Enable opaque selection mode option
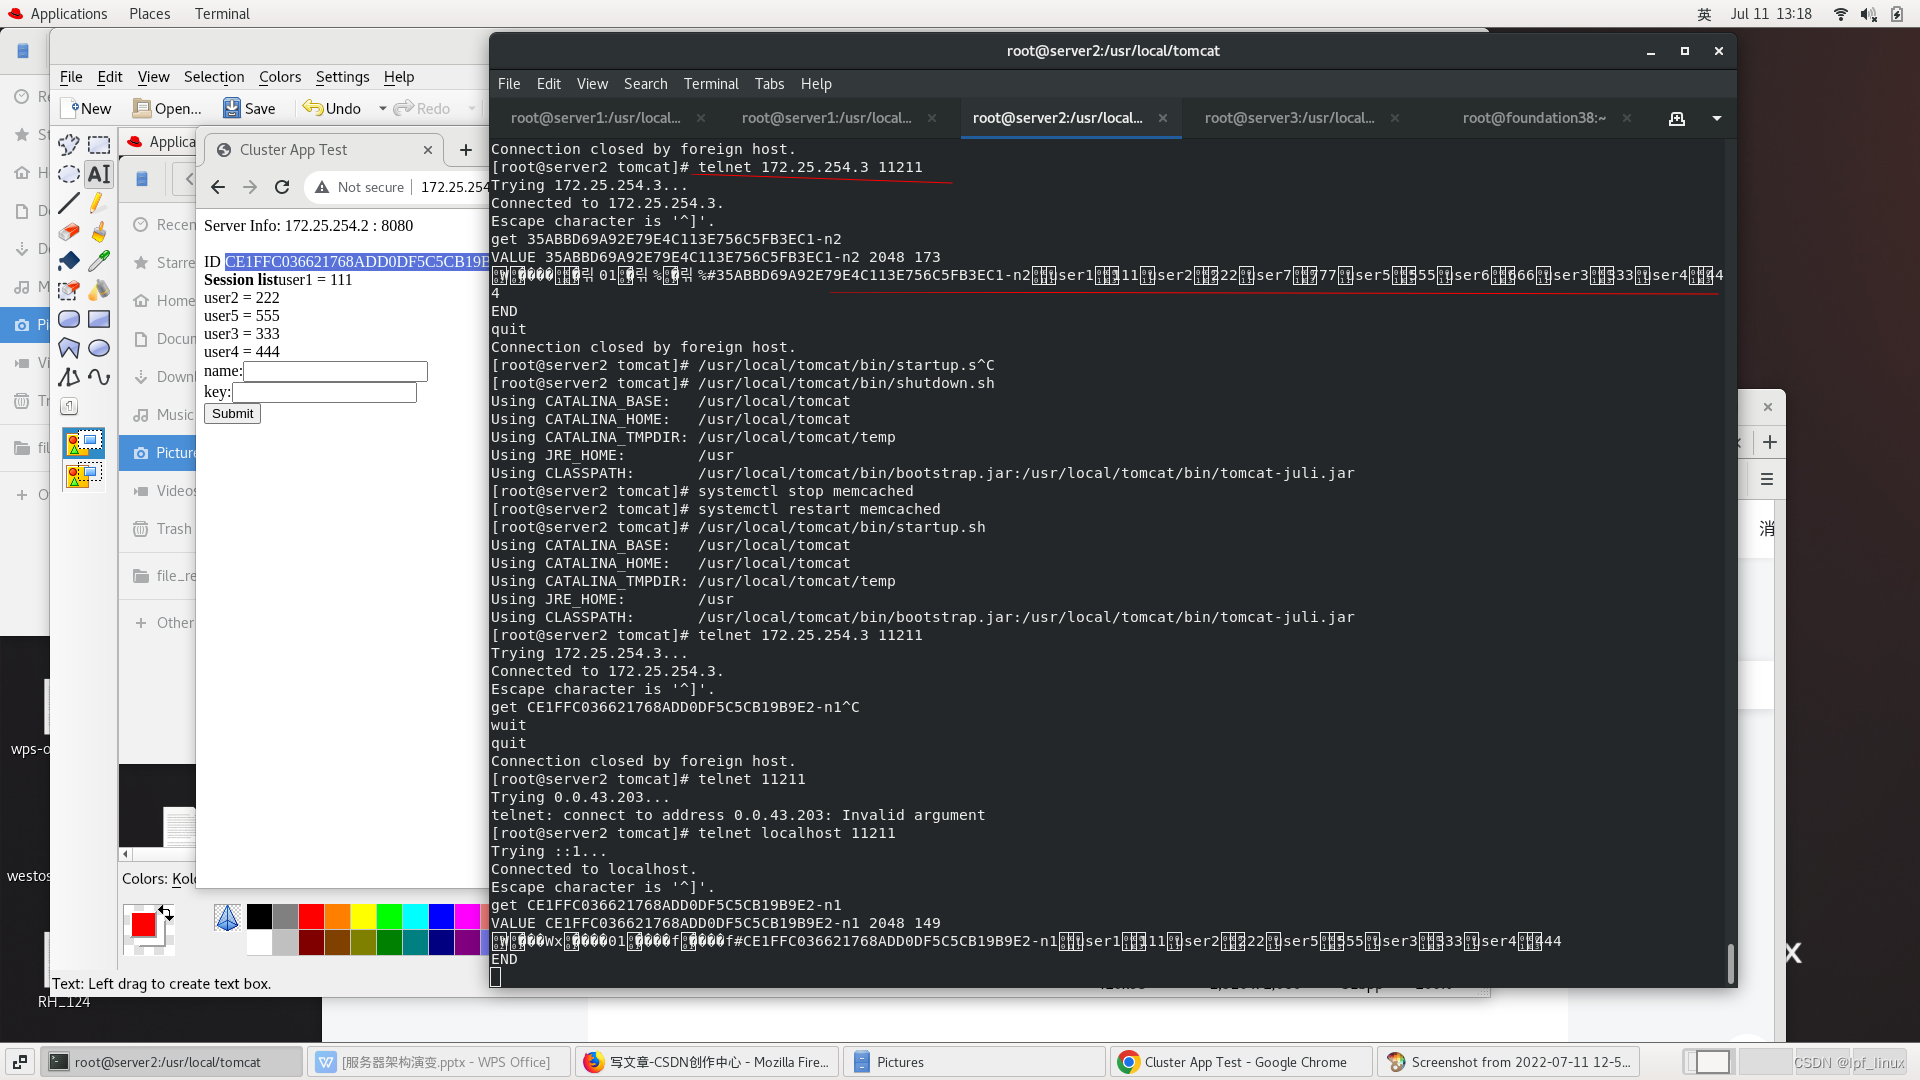 point(84,443)
